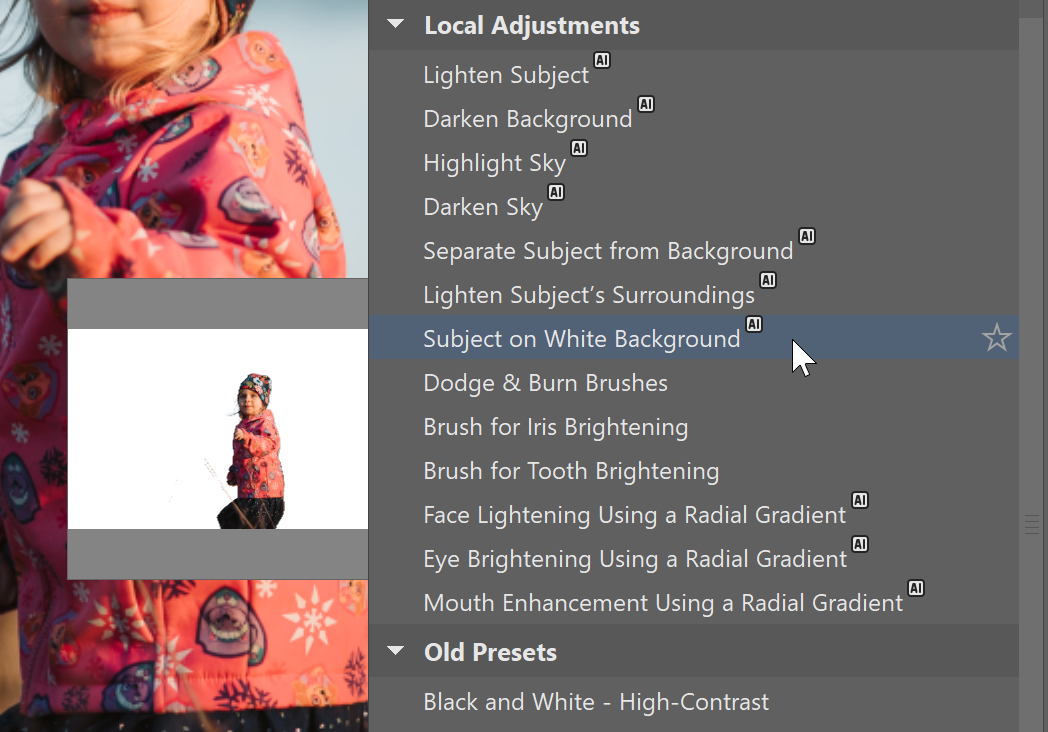Click the AI badge beside Face Lightening
Screen dimensions: 1048x732
pyautogui.click(x=859, y=500)
